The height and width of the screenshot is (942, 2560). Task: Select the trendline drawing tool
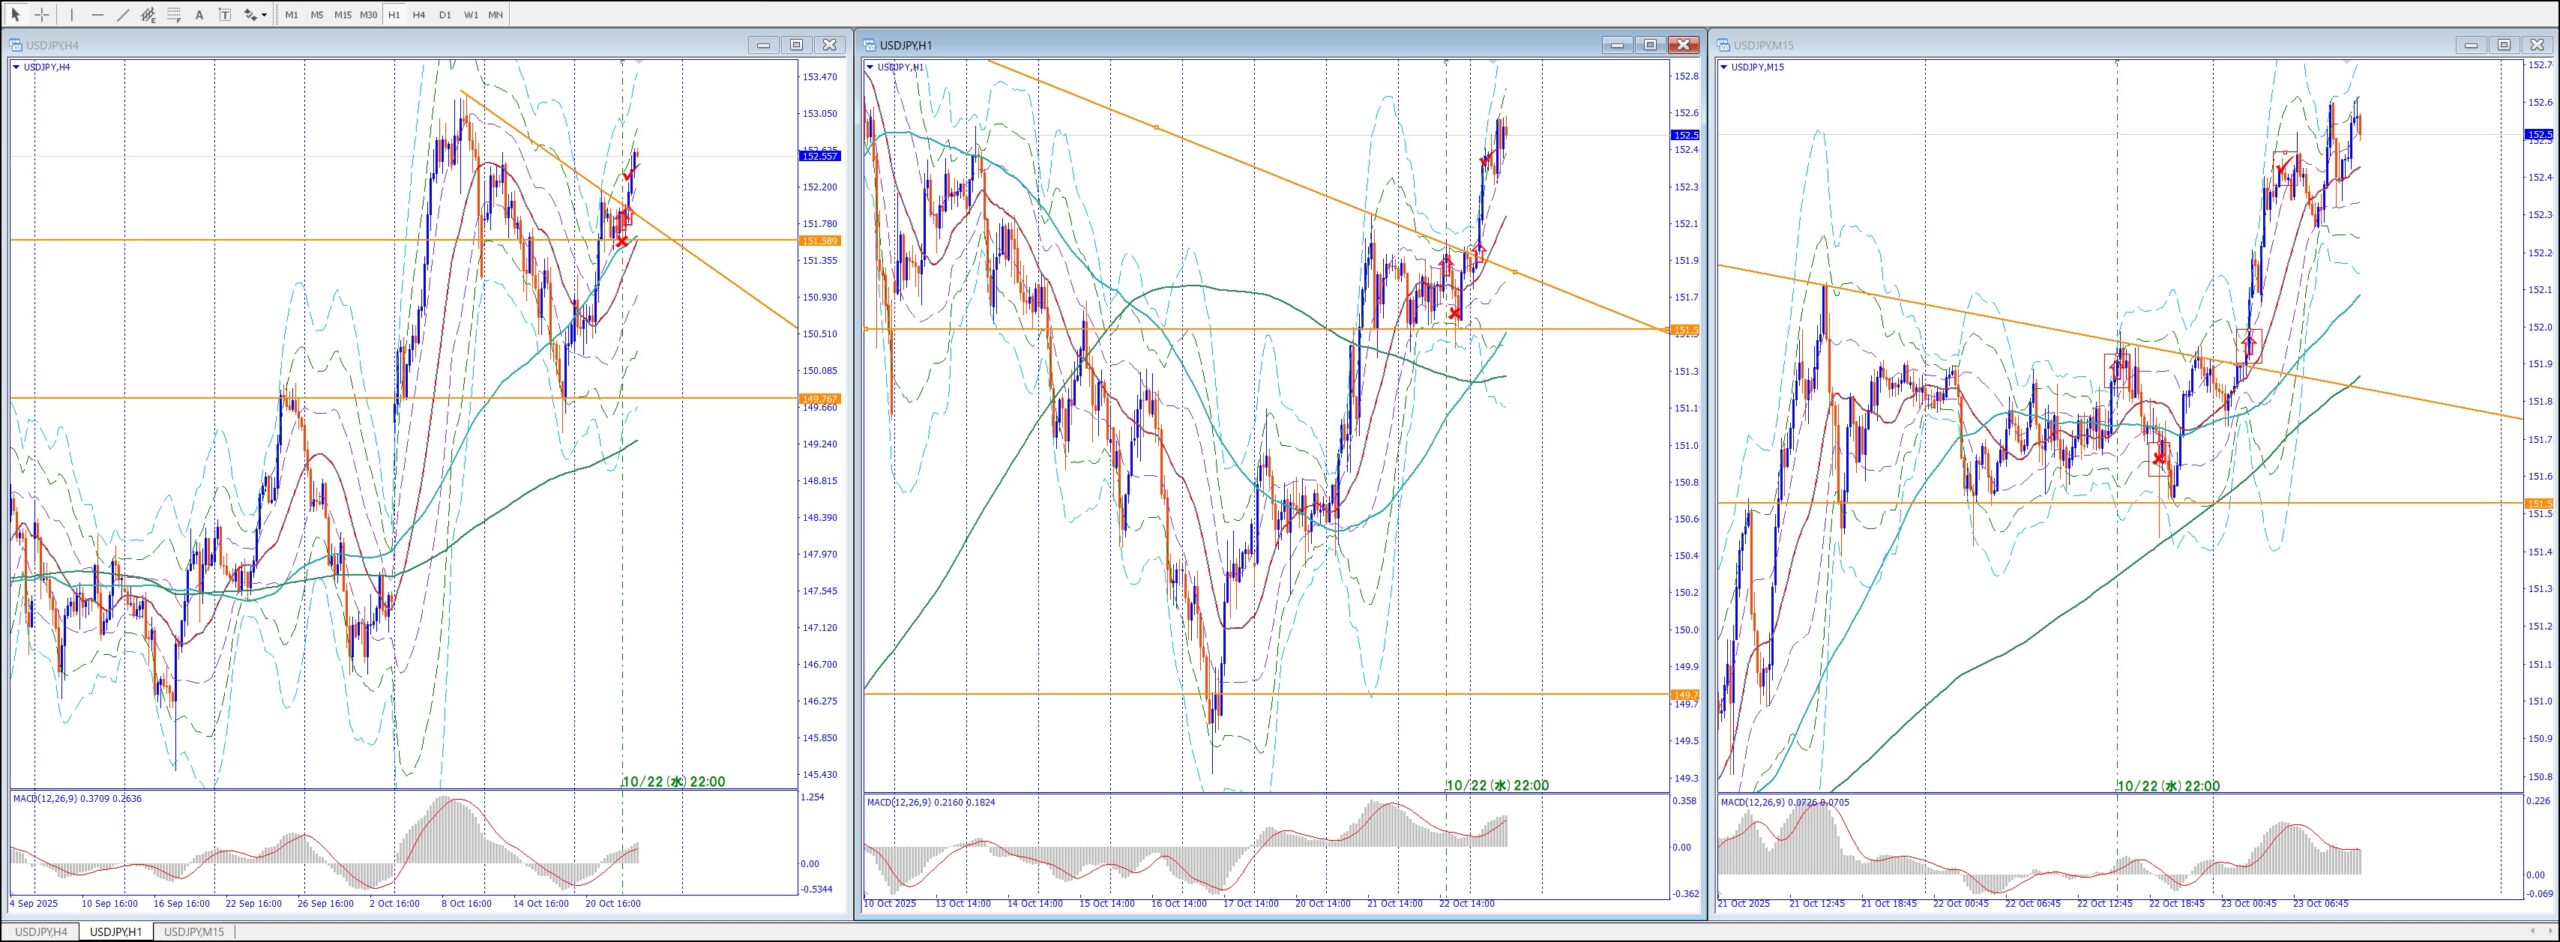(x=123, y=14)
